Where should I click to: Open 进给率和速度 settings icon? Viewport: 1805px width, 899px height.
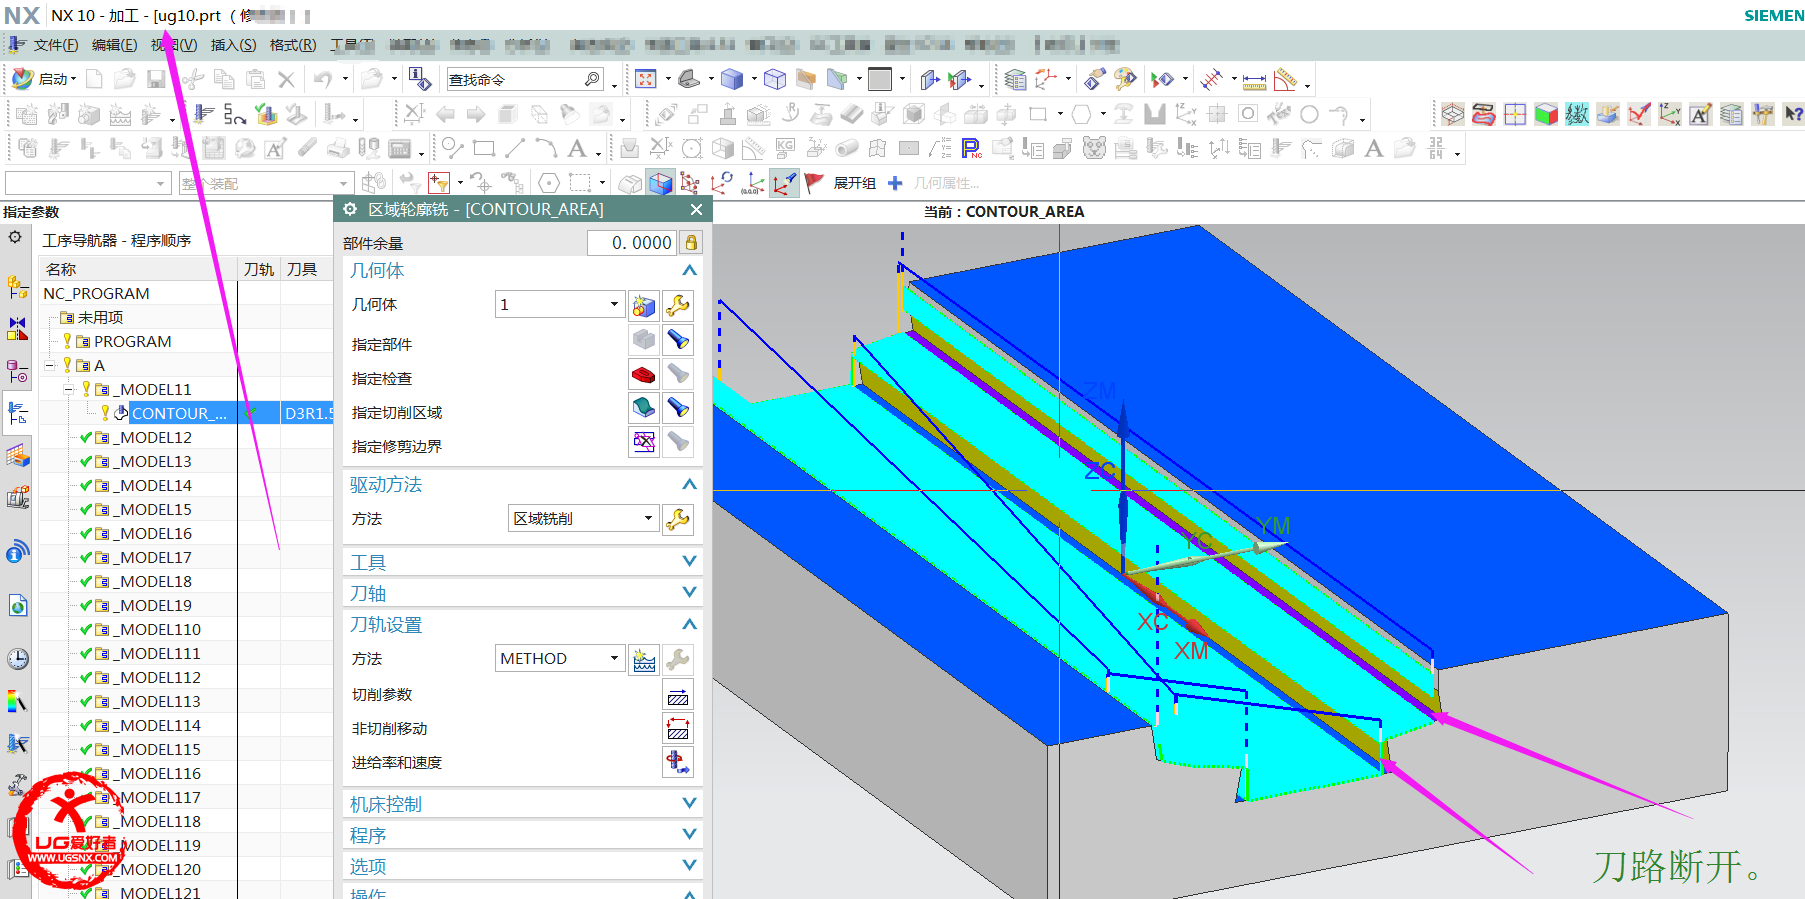click(678, 762)
